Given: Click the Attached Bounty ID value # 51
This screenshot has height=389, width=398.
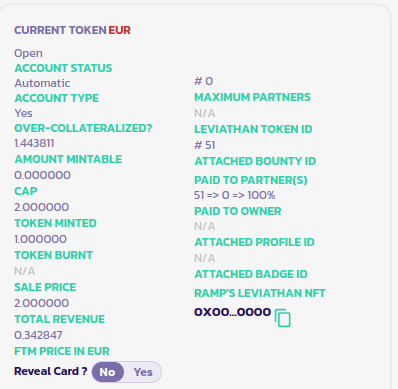Looking at the screenshot, I should 205,145.
